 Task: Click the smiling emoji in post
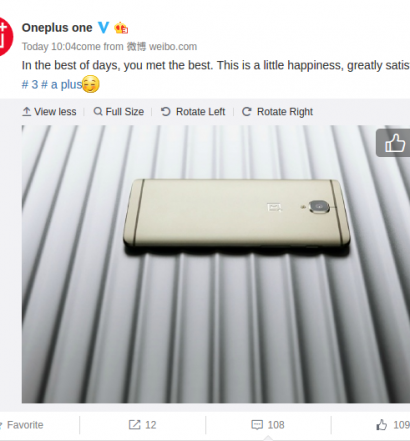coord(91,84)
